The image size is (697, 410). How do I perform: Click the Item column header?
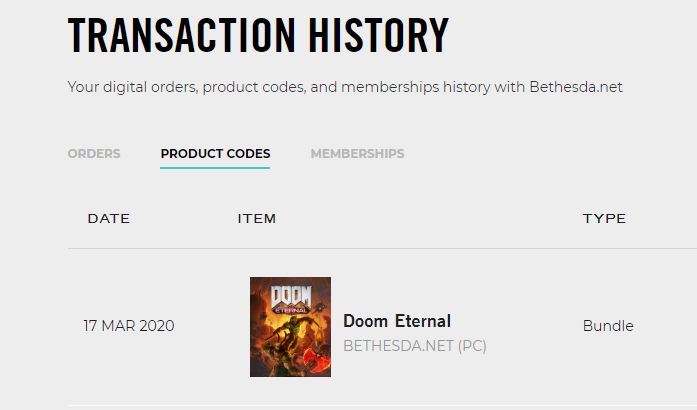[256, 218]
